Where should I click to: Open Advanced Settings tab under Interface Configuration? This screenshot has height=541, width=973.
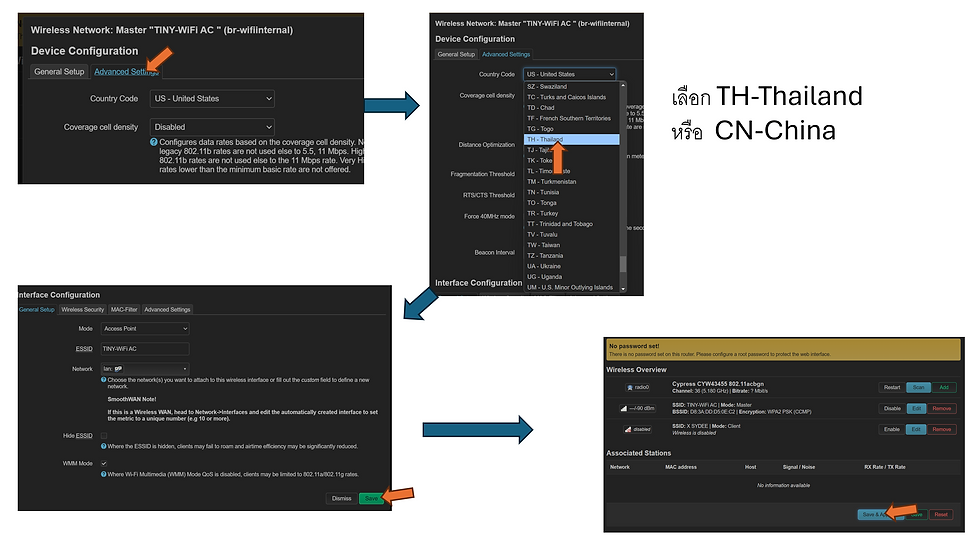pos(167,309)
